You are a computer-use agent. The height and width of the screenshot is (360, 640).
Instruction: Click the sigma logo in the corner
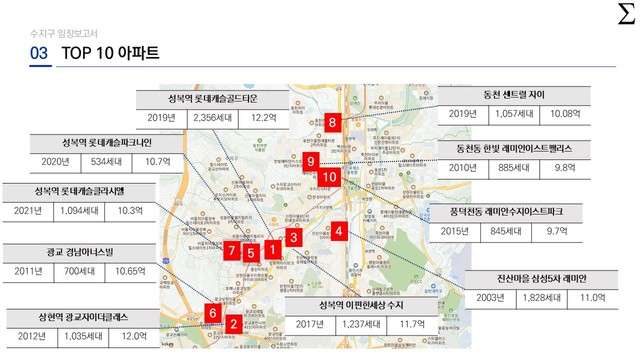pos(626,13)
